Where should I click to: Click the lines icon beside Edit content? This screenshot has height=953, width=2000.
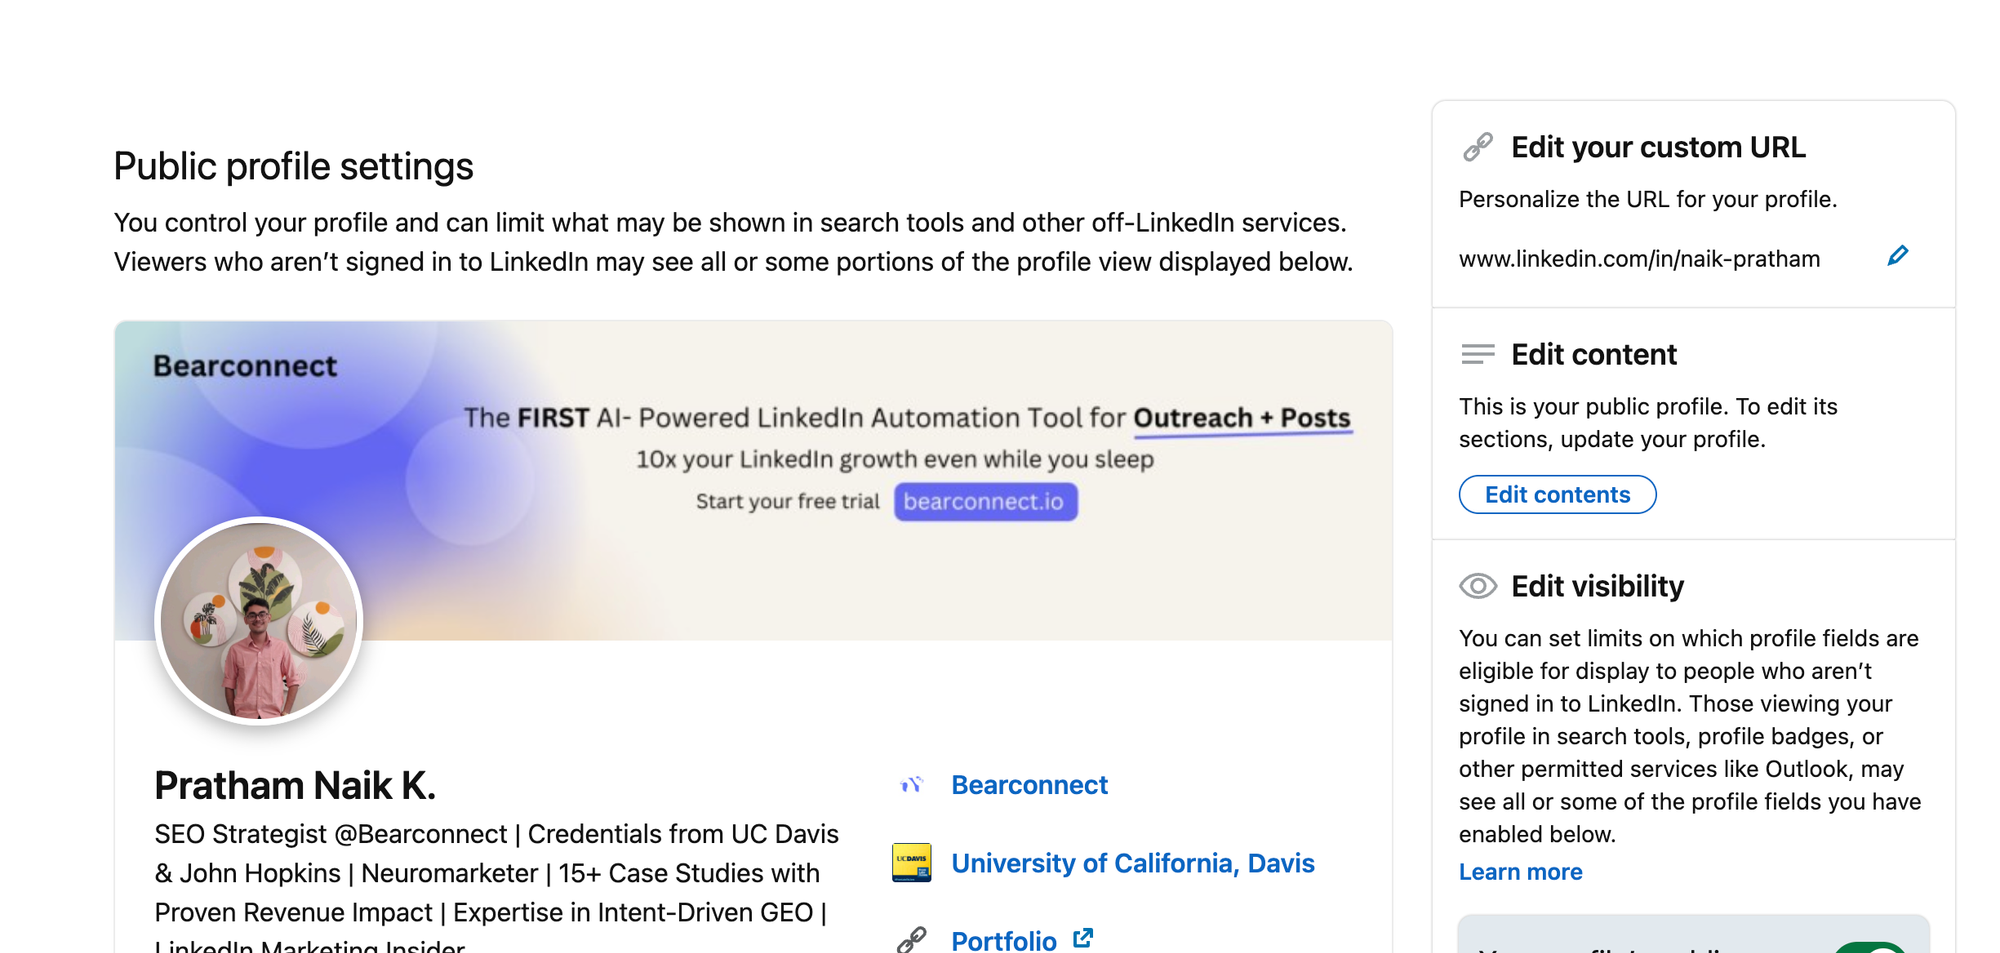[1478, 354]
